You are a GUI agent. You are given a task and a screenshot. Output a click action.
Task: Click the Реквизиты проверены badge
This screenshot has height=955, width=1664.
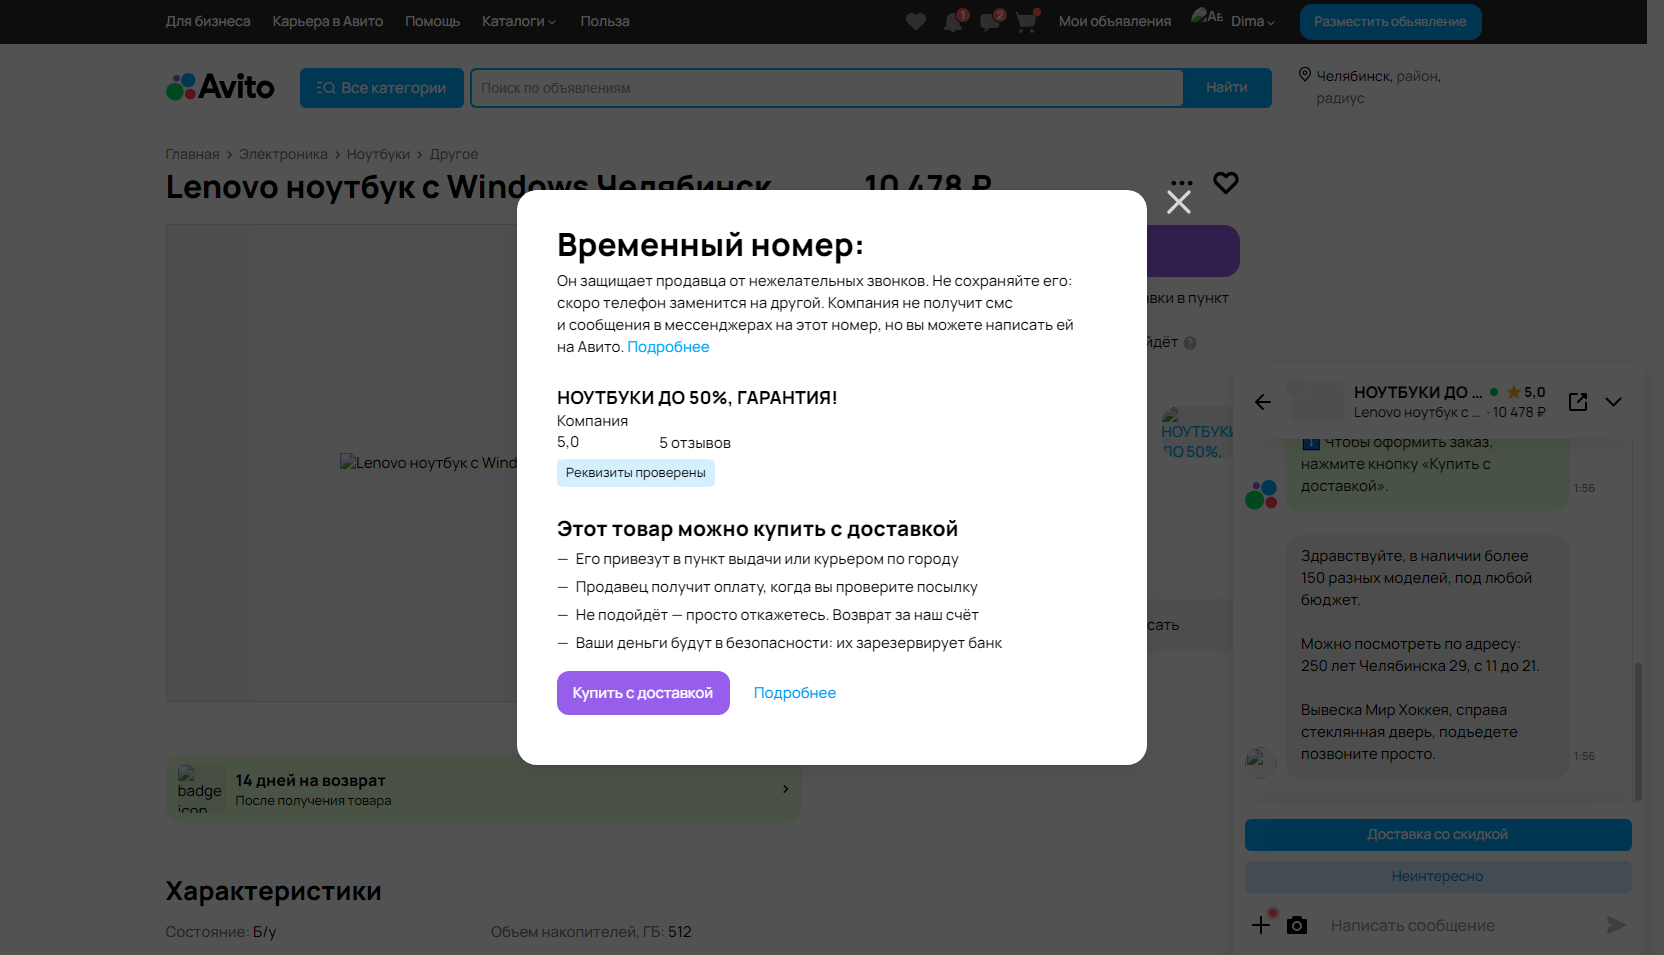click(636, 473)
